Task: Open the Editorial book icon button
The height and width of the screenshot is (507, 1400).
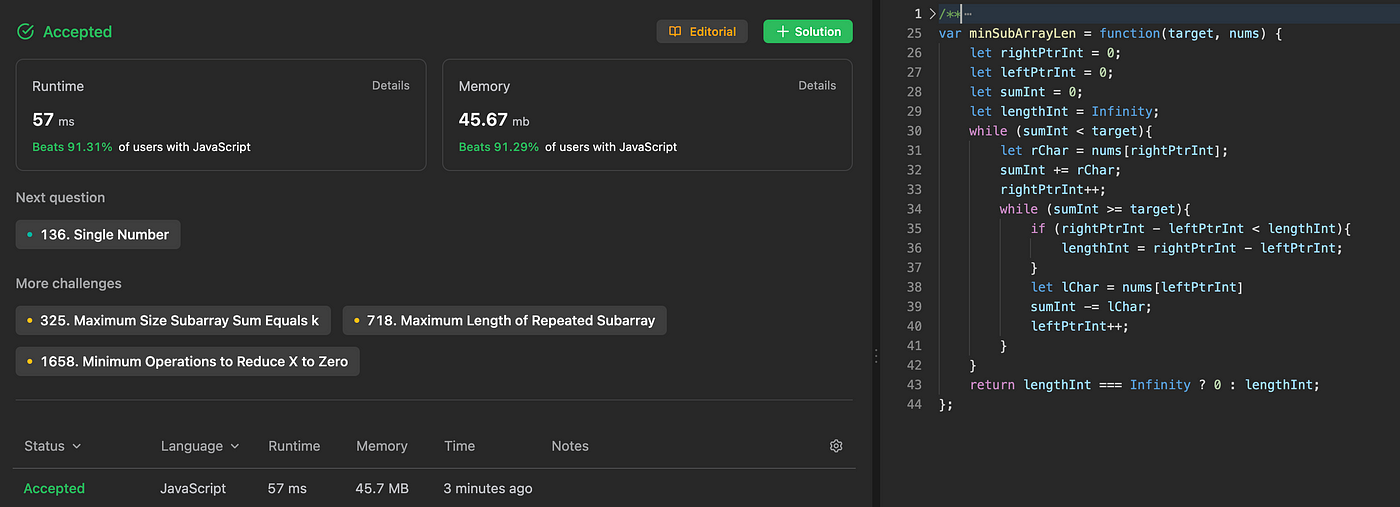Action: [675, 32]
